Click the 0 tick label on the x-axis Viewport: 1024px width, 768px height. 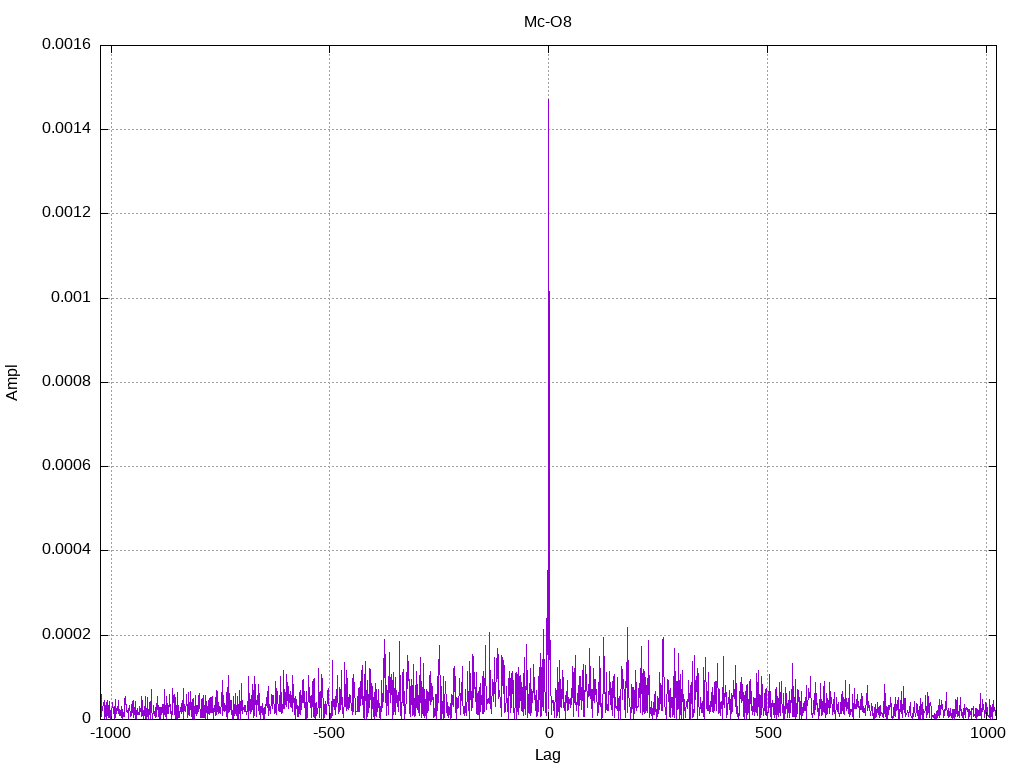pyautogui.click(x=548, y=733)
